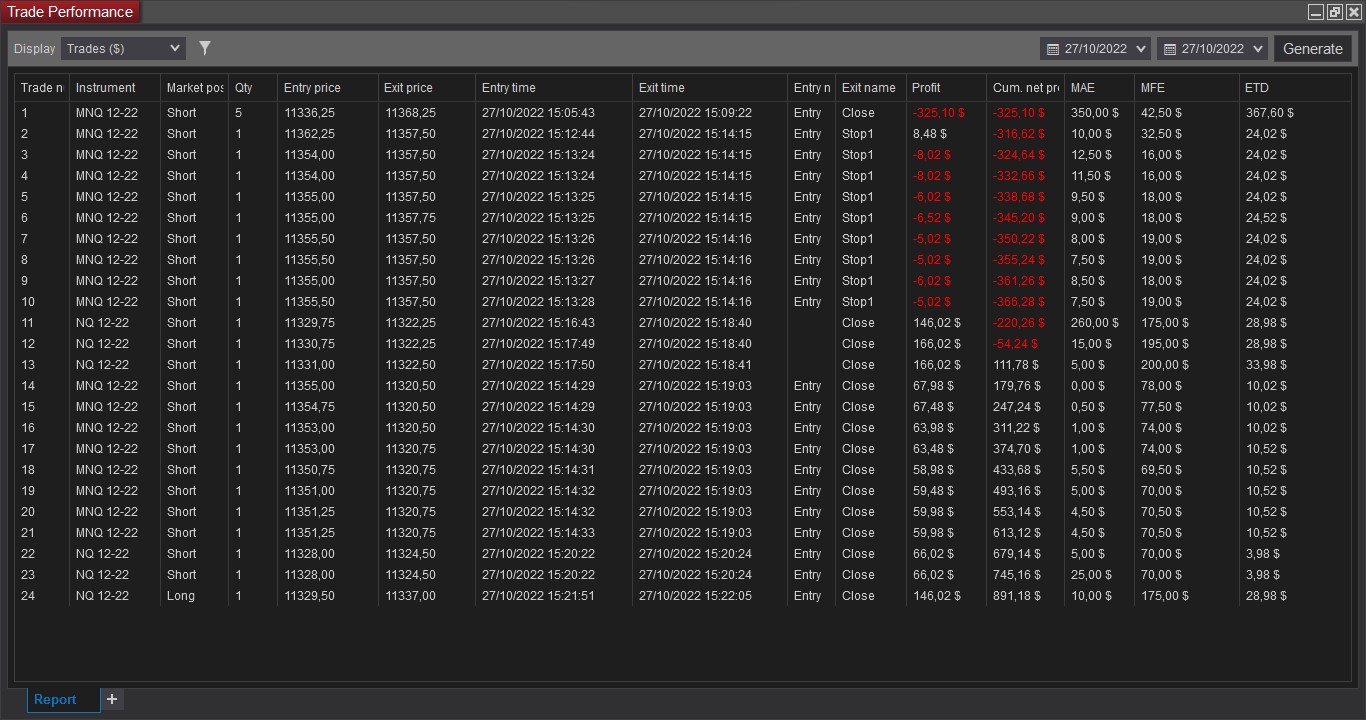Select exit time 27/10/2022 15:22:05
Viewport: 1366px width, 720px height.
point(695,596)
